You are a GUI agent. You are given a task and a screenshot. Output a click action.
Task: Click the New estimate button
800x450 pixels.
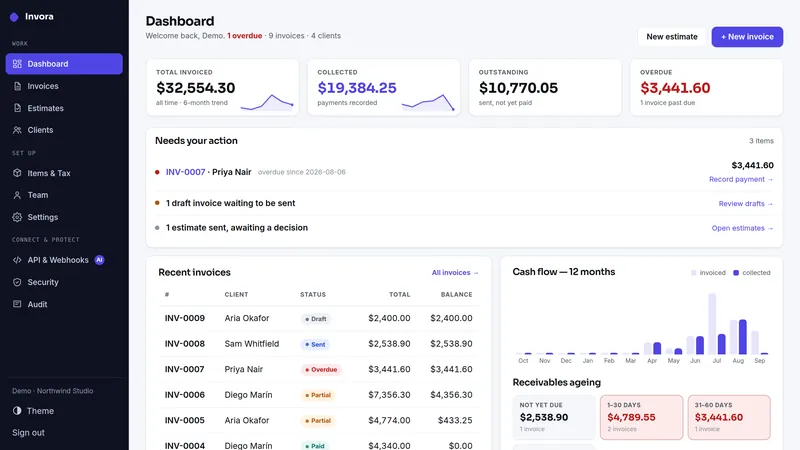pos(671,37)
